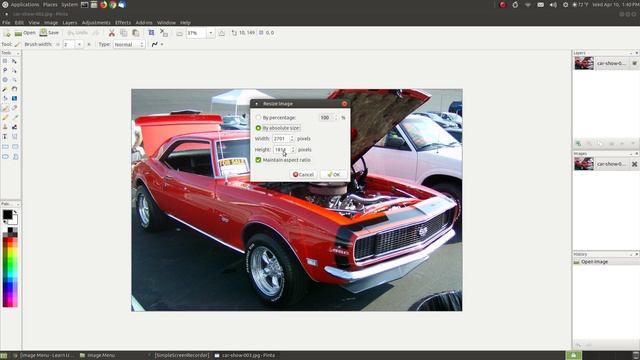This screenshot has width=640, height=360.
Task: Click the Save toolbar button
Action: click(x=49, y=33)
